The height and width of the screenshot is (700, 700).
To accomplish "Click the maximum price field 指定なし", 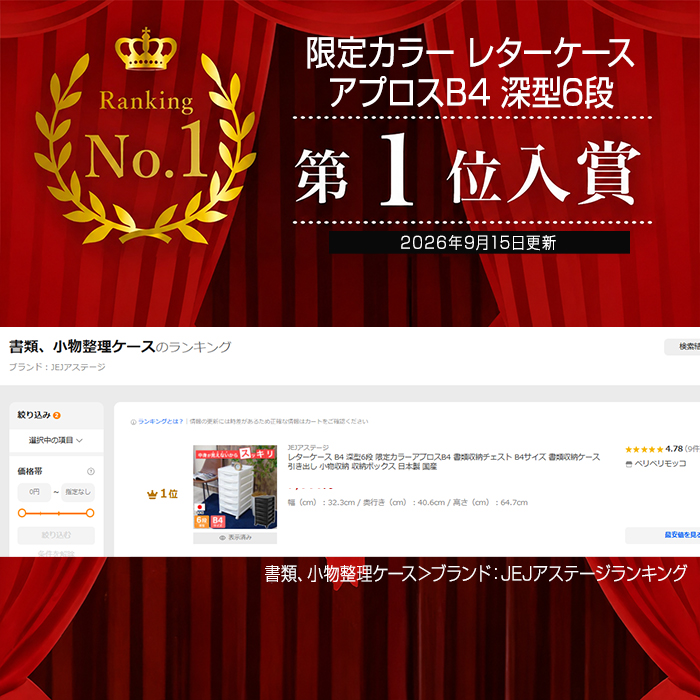I will coord(78,492).
